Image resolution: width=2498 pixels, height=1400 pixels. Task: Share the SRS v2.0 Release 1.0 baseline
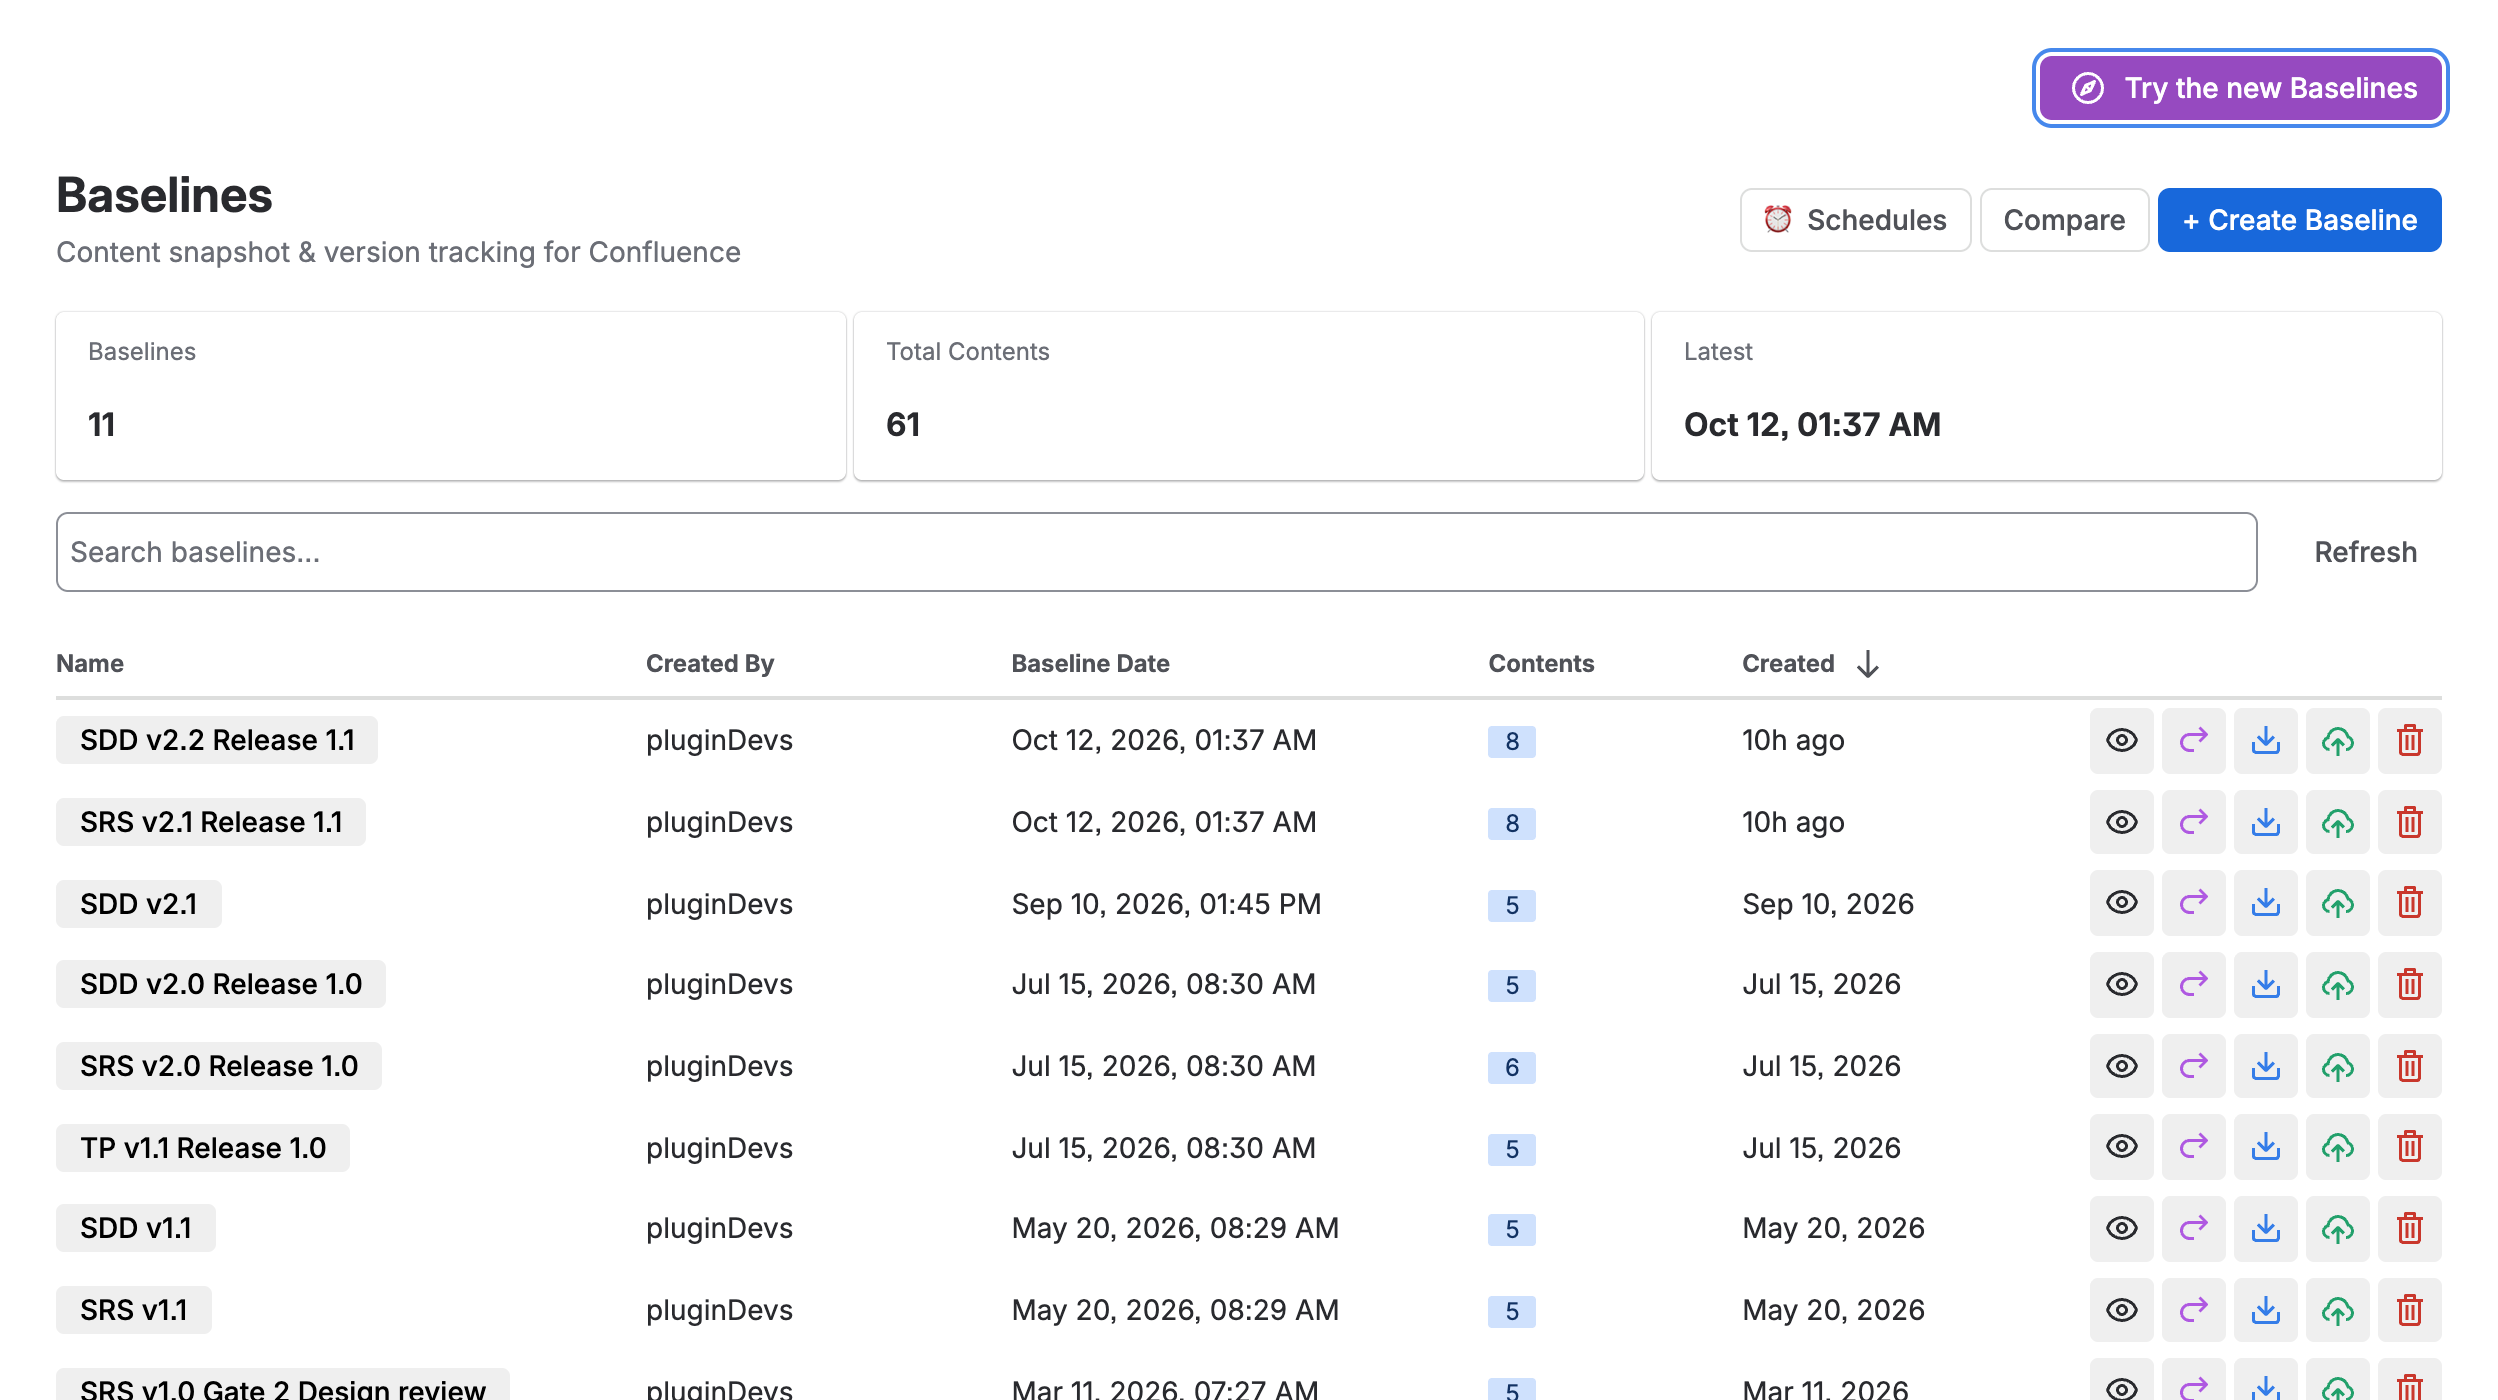pyautogui.click(x=2193, y=1066)
